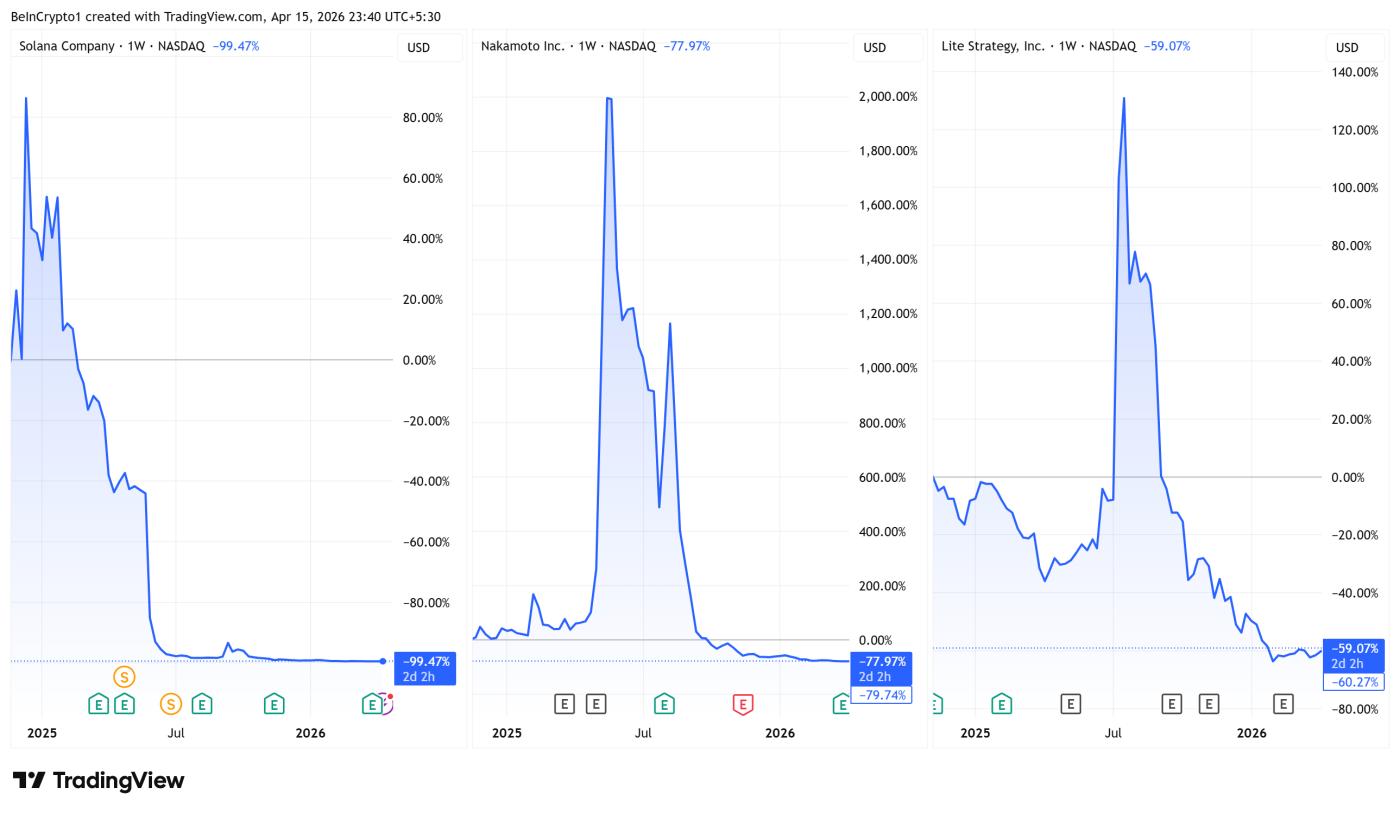Click the endpoint dot of Solana's price line
The image size is (1400, 813).
[383, 661]
